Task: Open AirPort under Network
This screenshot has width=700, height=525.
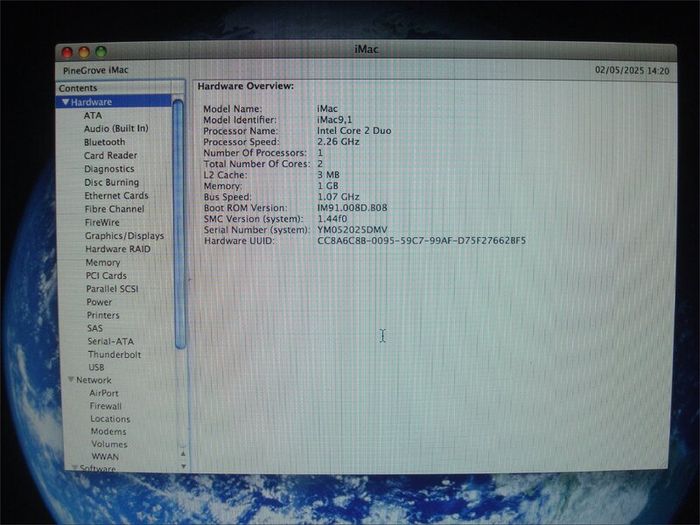Action: tap(104, 393)
